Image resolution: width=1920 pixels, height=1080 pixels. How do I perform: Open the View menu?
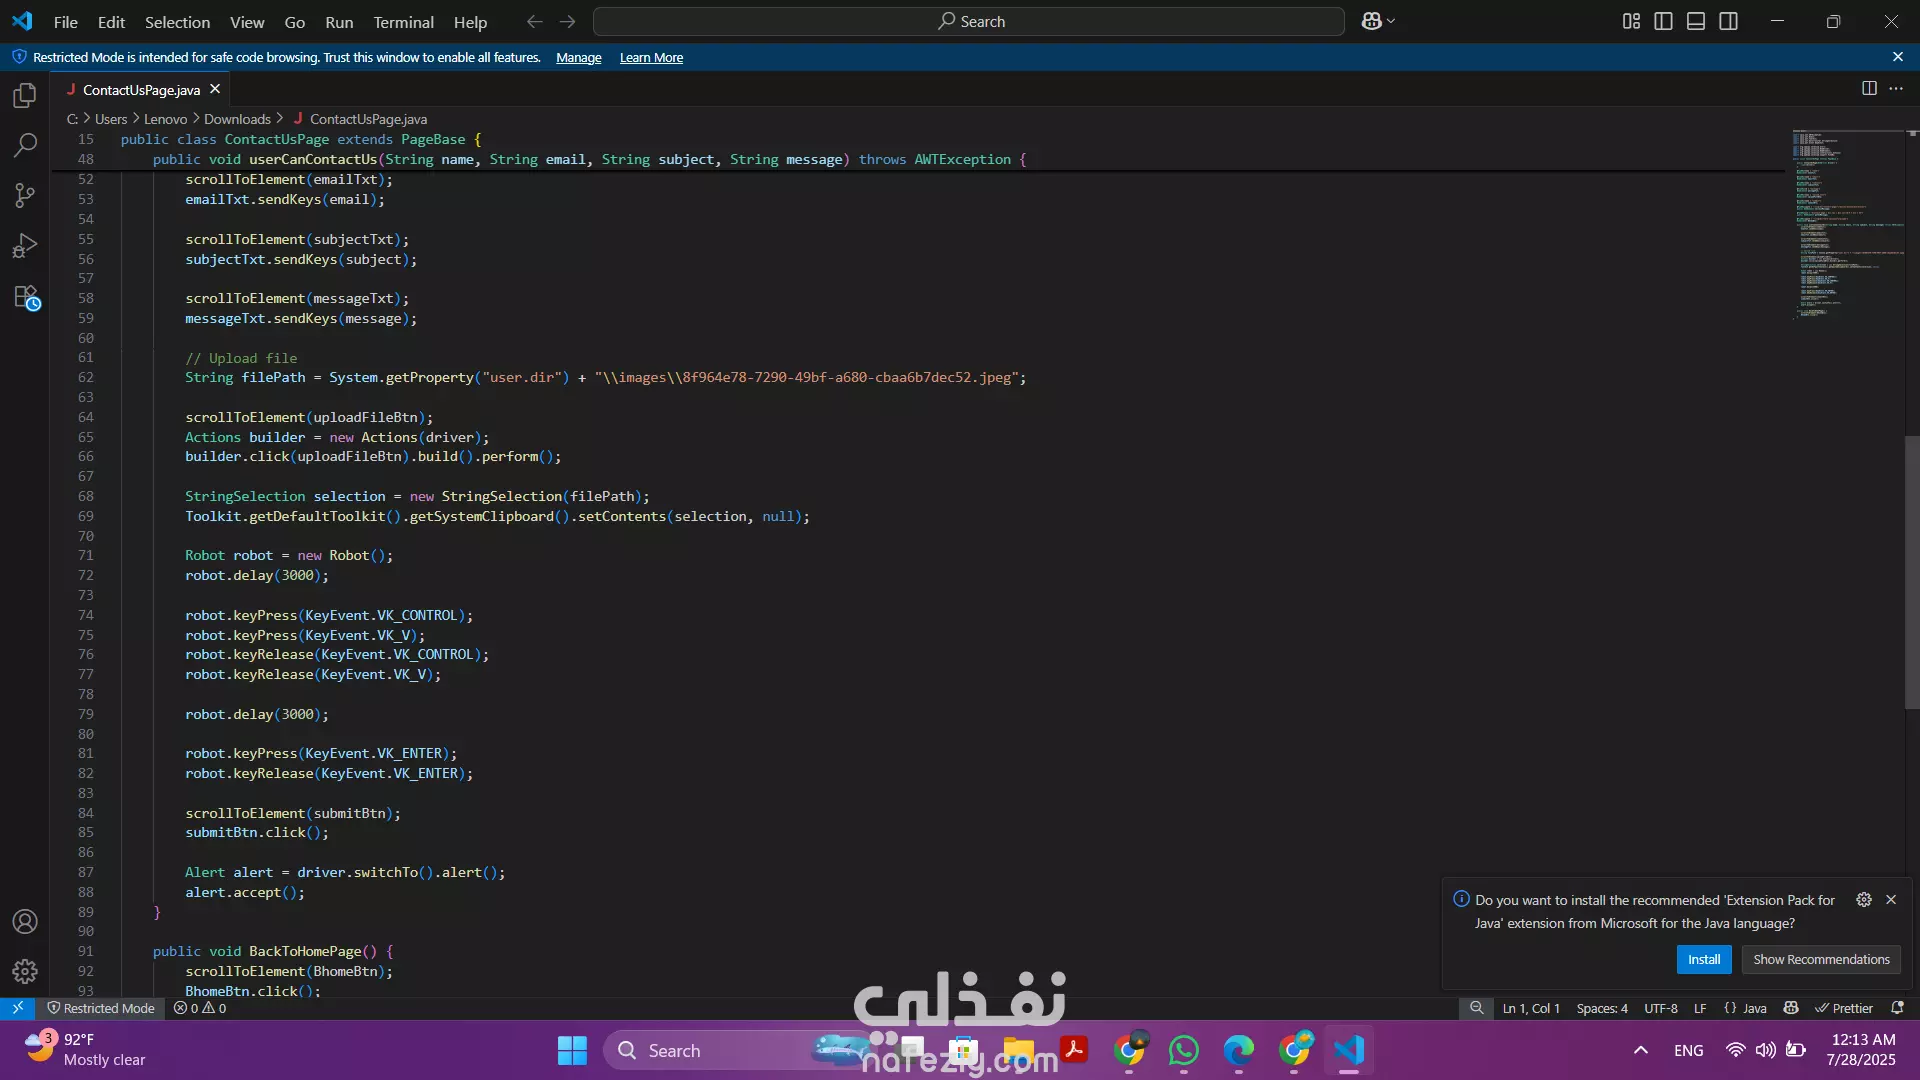(247, 22)
